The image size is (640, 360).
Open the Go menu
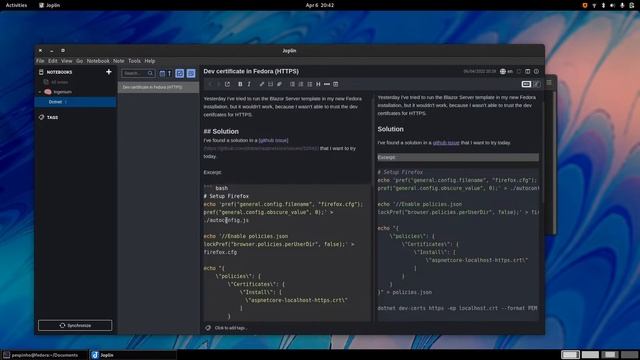pos(79,61)
